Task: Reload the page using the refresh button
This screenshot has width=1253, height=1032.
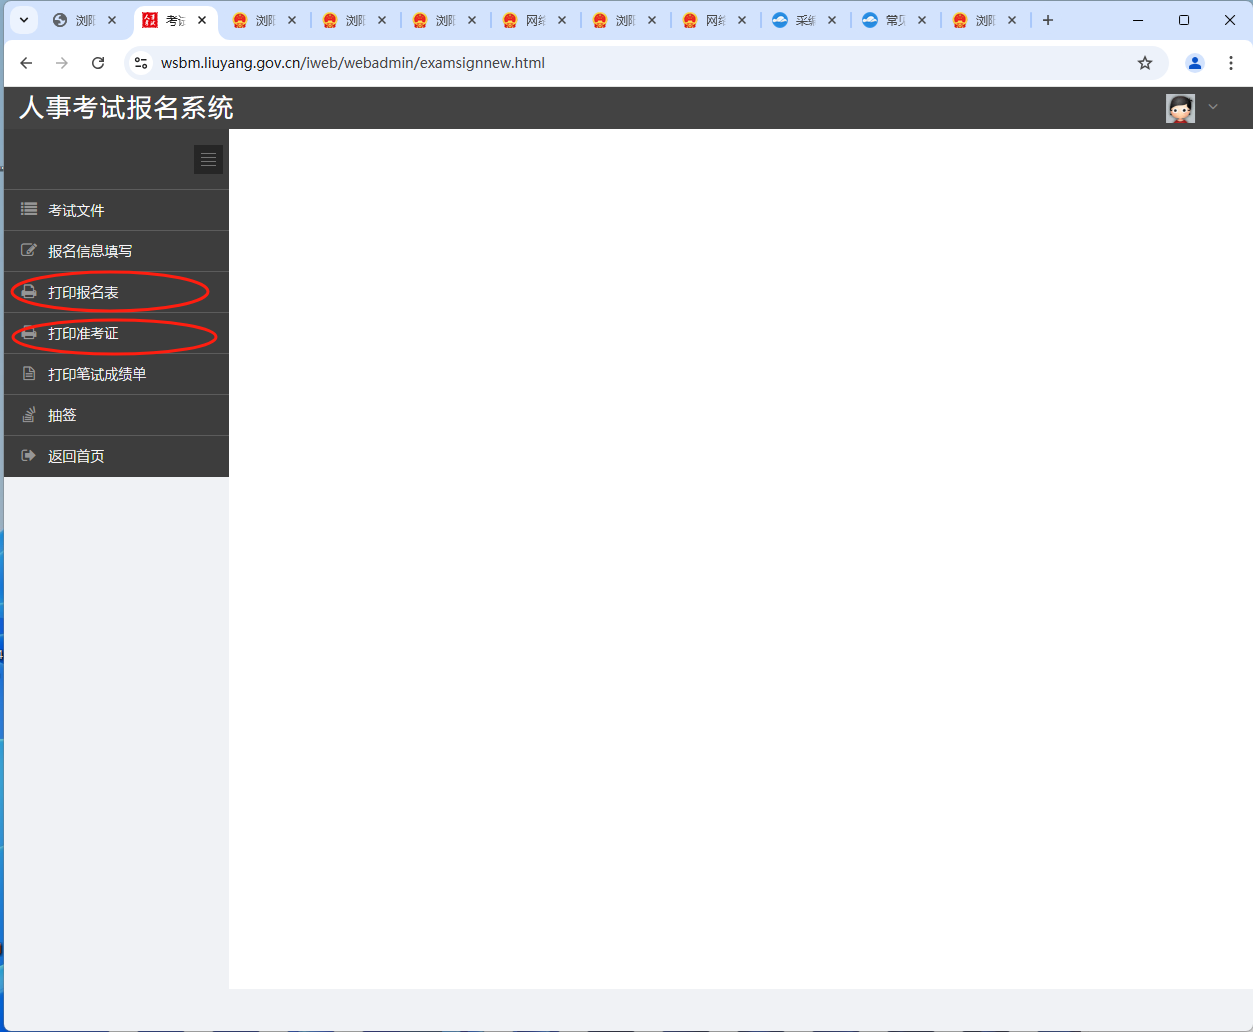Action: [98, 63]
